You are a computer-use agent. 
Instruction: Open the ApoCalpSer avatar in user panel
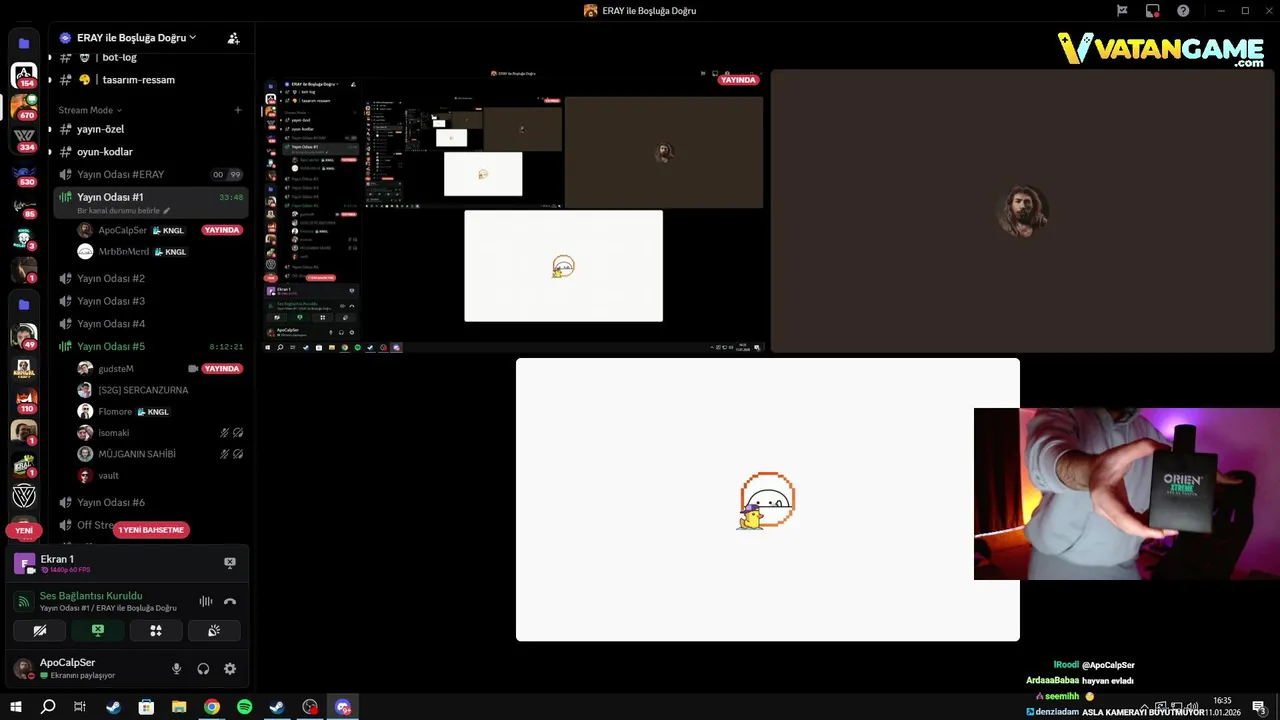(x=23, y=669)
